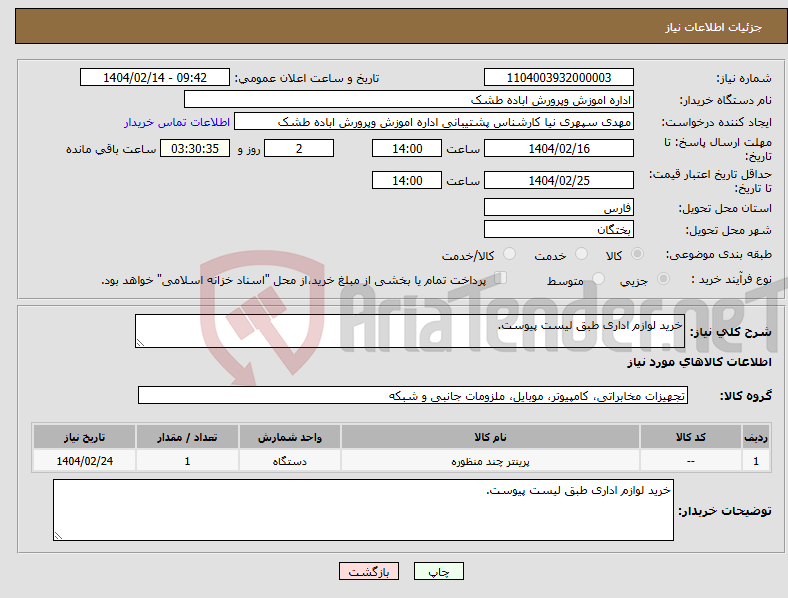The image size is (788, 598).
Task: Click the ردیف column header
Action: (756, 437)
